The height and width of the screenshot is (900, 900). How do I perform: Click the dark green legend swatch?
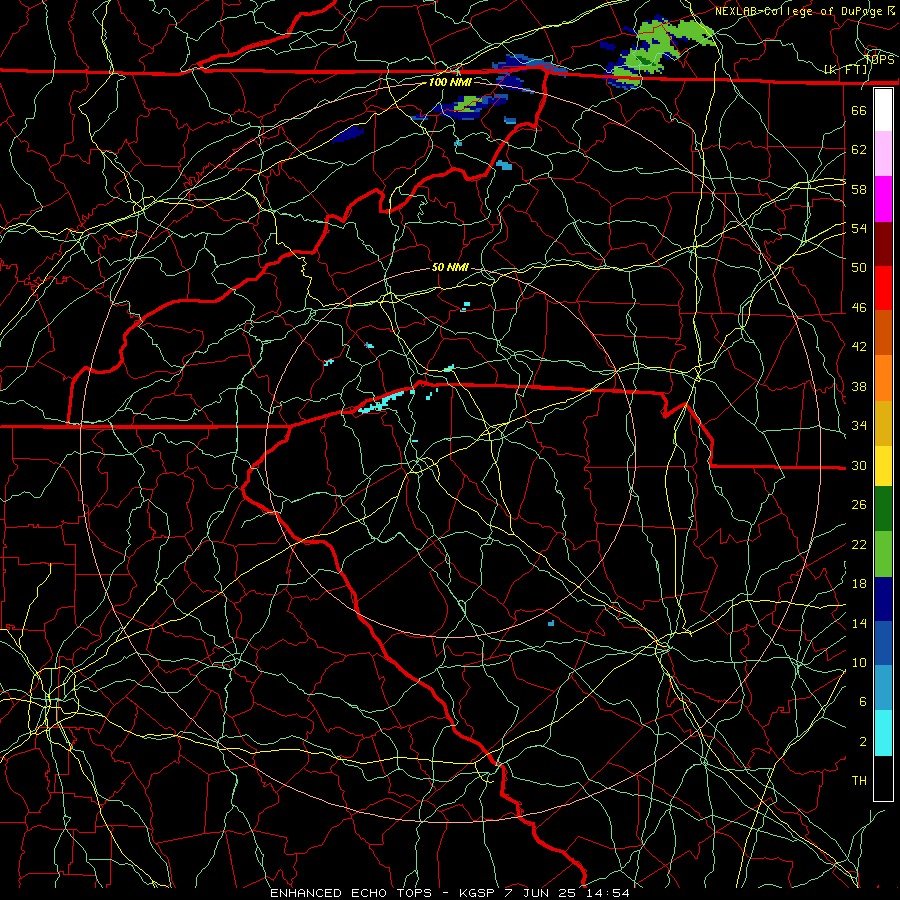[883, 509]
